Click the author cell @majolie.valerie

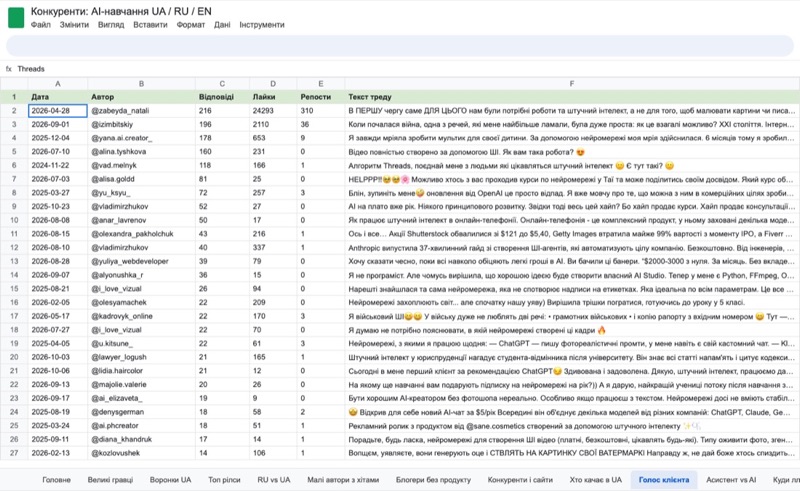(x=141, y=384)
